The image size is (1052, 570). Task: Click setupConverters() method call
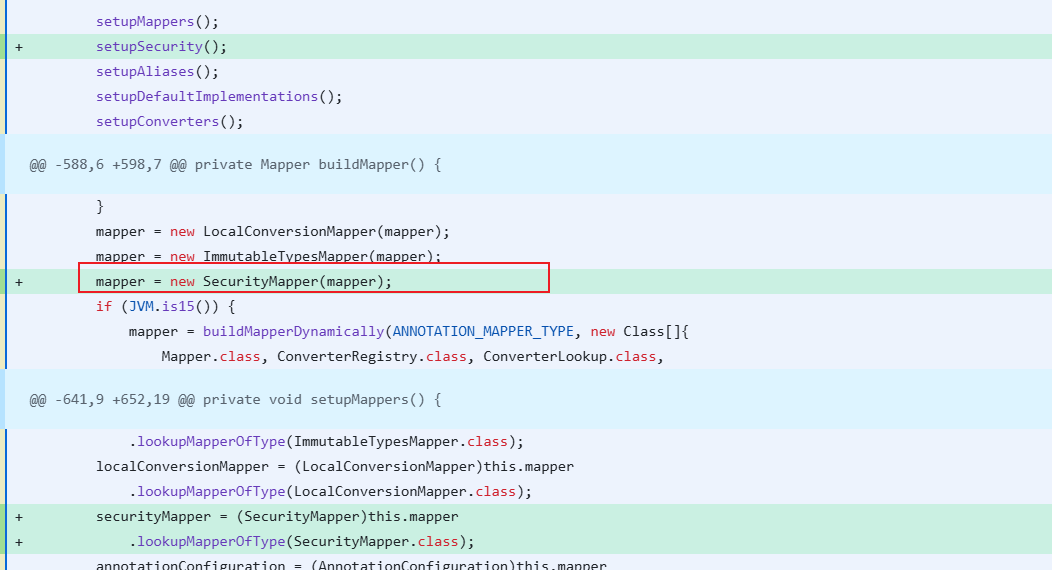coord(169,121)
